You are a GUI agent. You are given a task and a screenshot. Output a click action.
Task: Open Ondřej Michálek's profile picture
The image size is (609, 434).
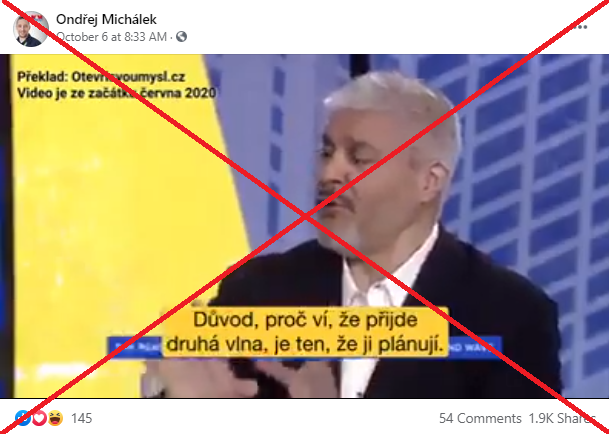[x=31, y=28]
